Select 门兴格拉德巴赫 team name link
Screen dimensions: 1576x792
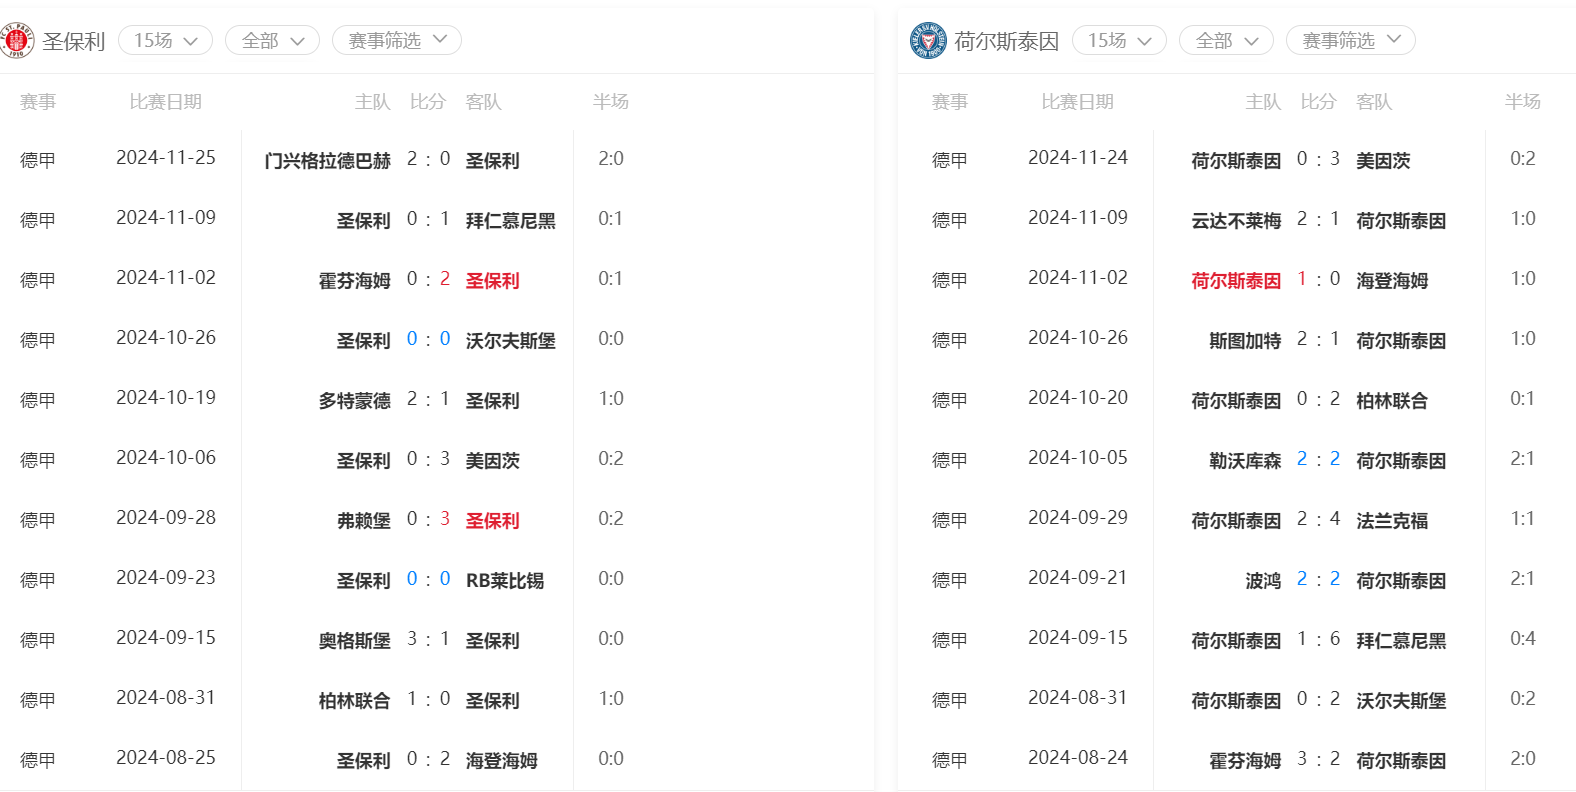(327, 160)
